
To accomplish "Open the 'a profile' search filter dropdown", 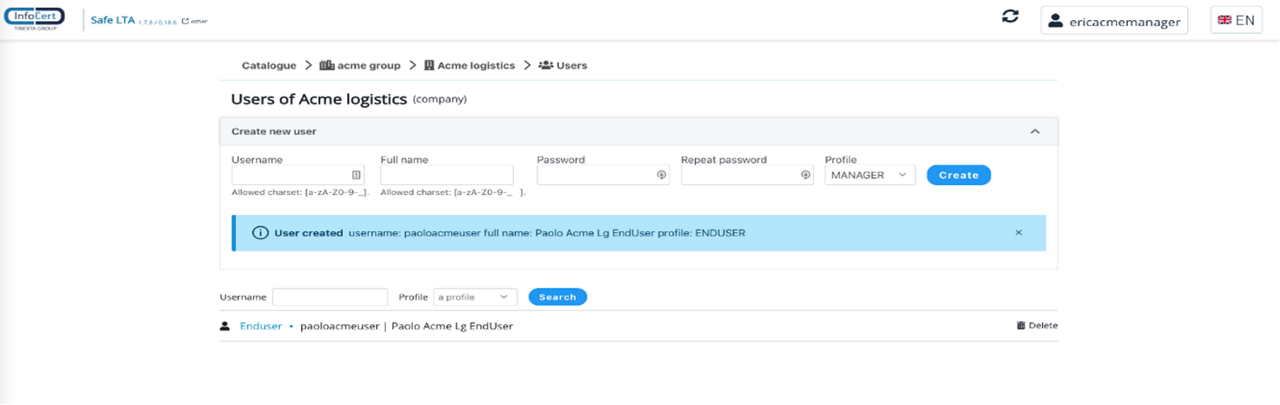I will tap(476, 297).
